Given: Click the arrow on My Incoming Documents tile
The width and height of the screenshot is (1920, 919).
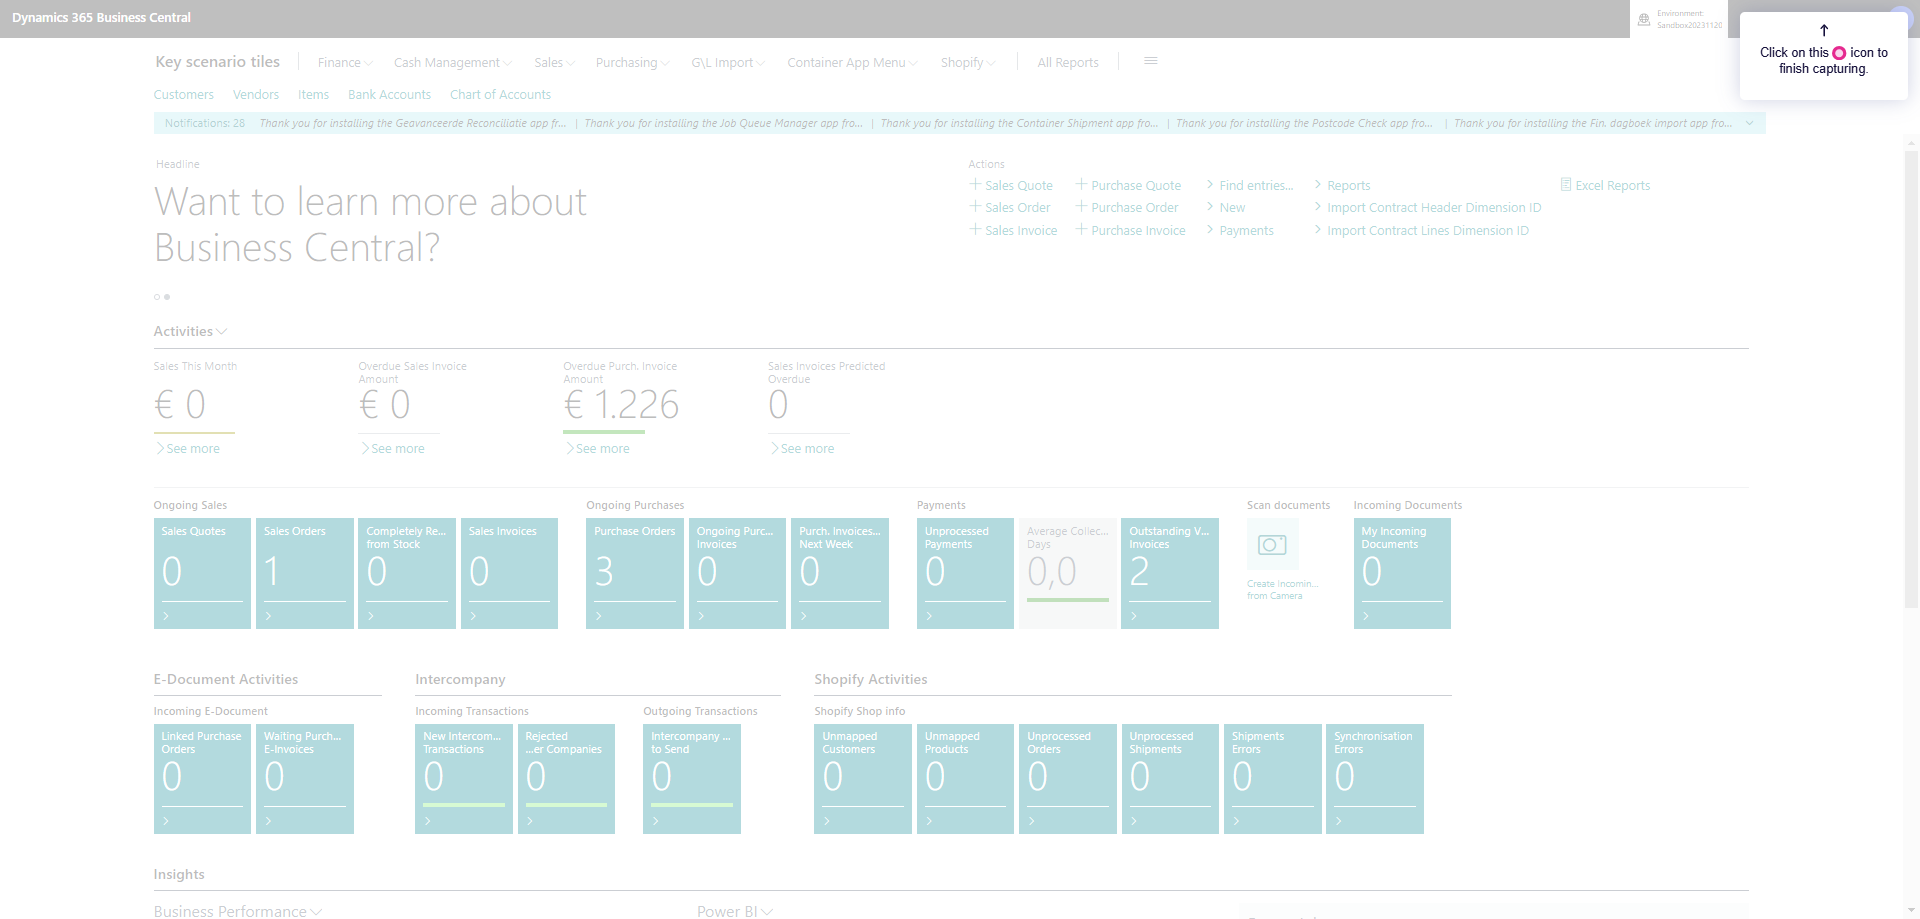Looking at the screenshot, I should point(1366,616).
